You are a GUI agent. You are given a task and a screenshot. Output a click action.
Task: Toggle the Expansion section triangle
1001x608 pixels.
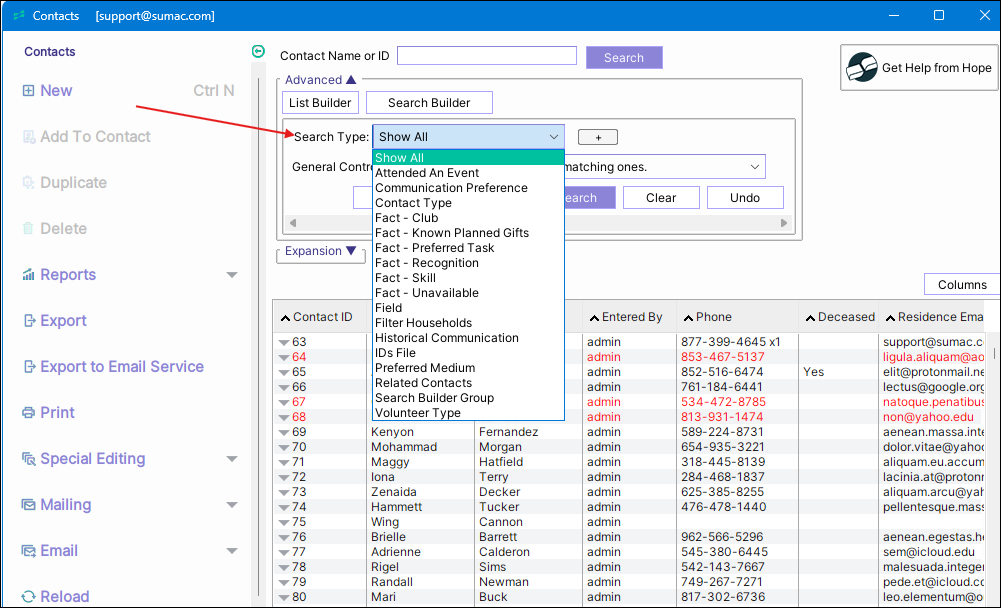pyautogui.click(x=349, y=252)
